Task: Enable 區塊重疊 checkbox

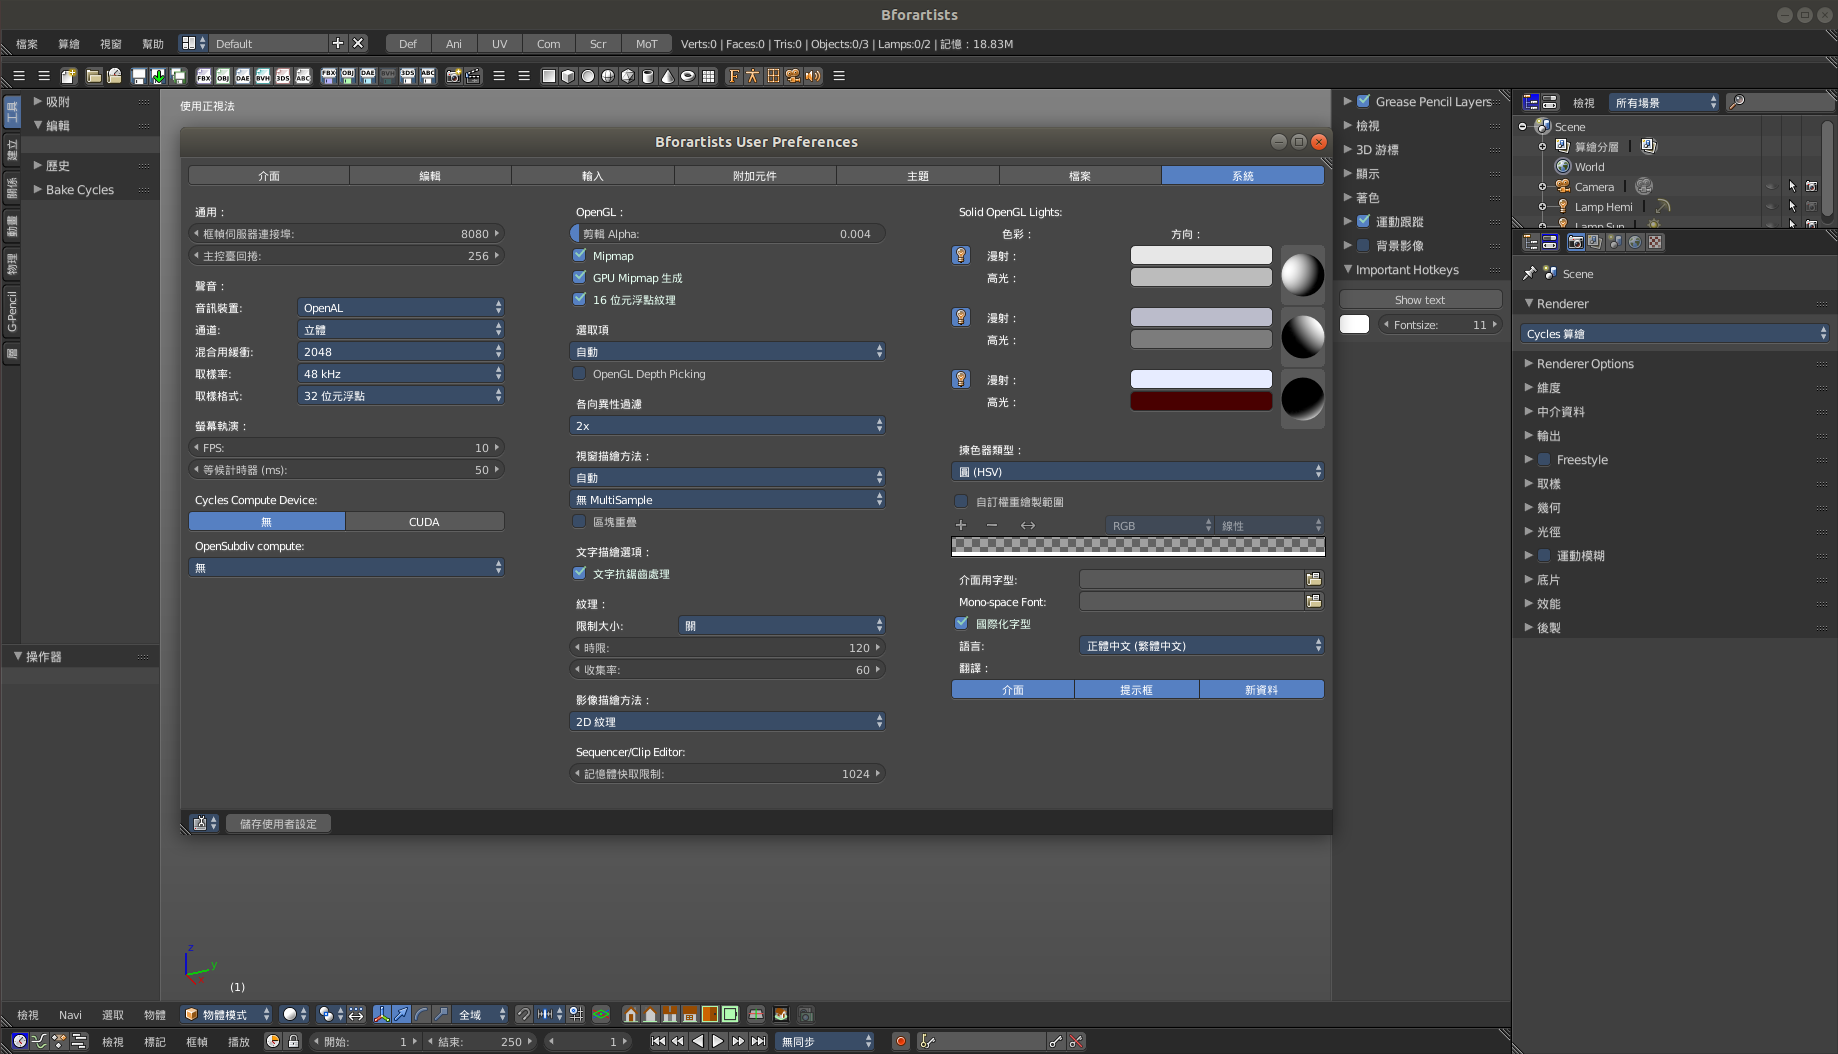Action: (579, 521)
